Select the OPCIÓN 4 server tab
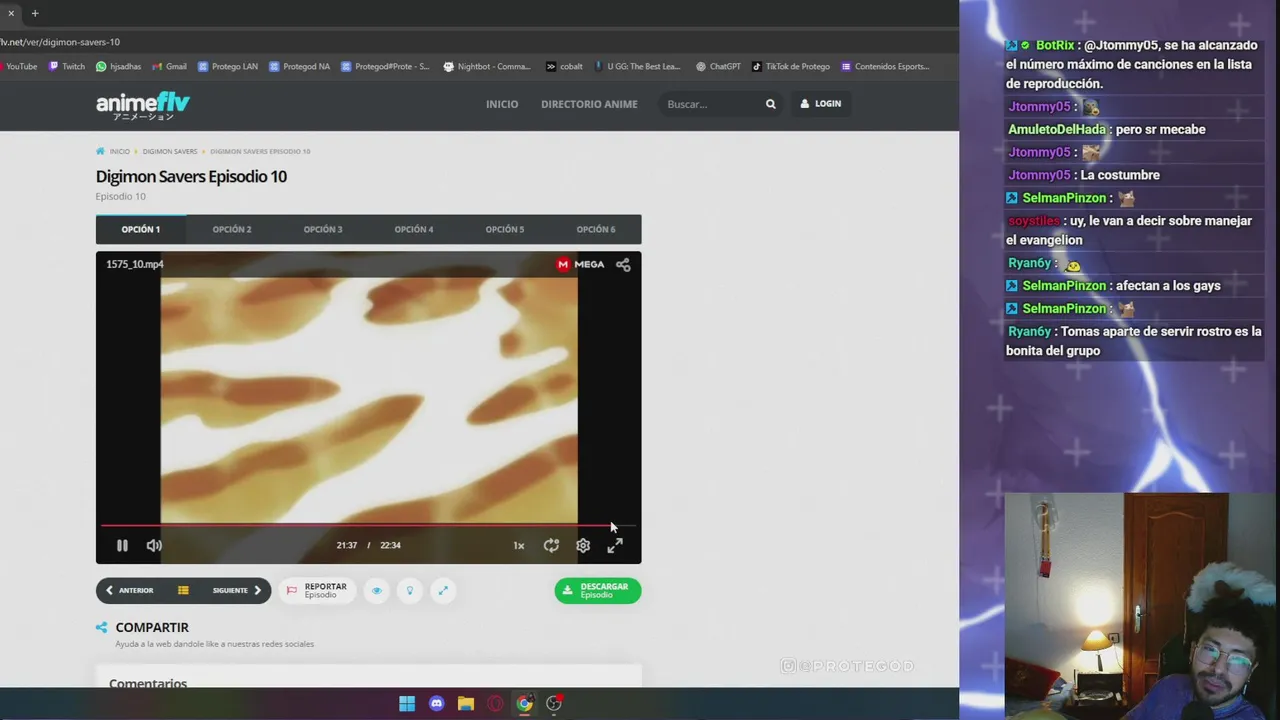 [414, 229]
